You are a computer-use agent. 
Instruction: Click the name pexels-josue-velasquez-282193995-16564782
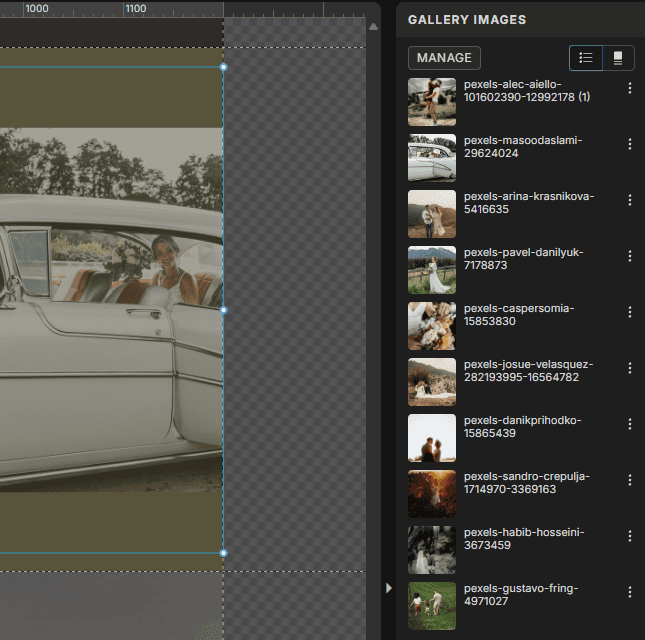coord(529,371)
